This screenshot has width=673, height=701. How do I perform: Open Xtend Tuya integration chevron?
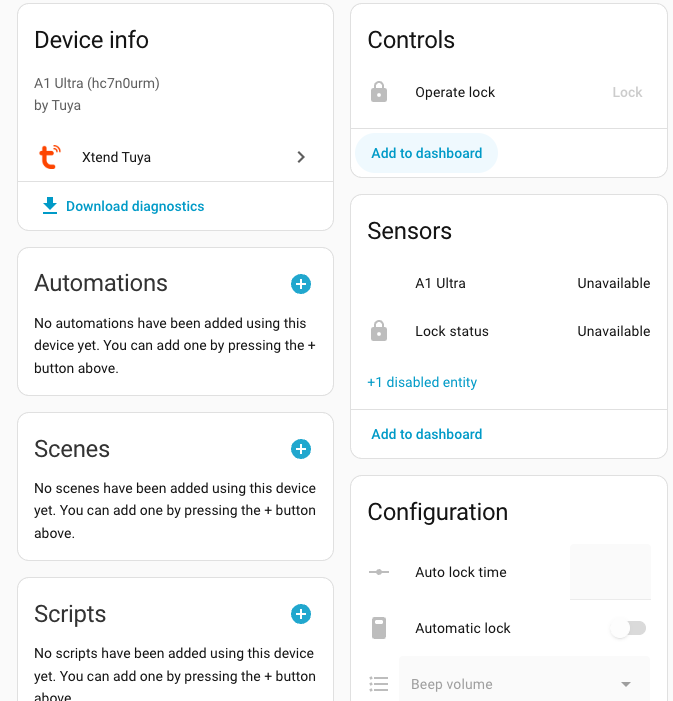301,157
